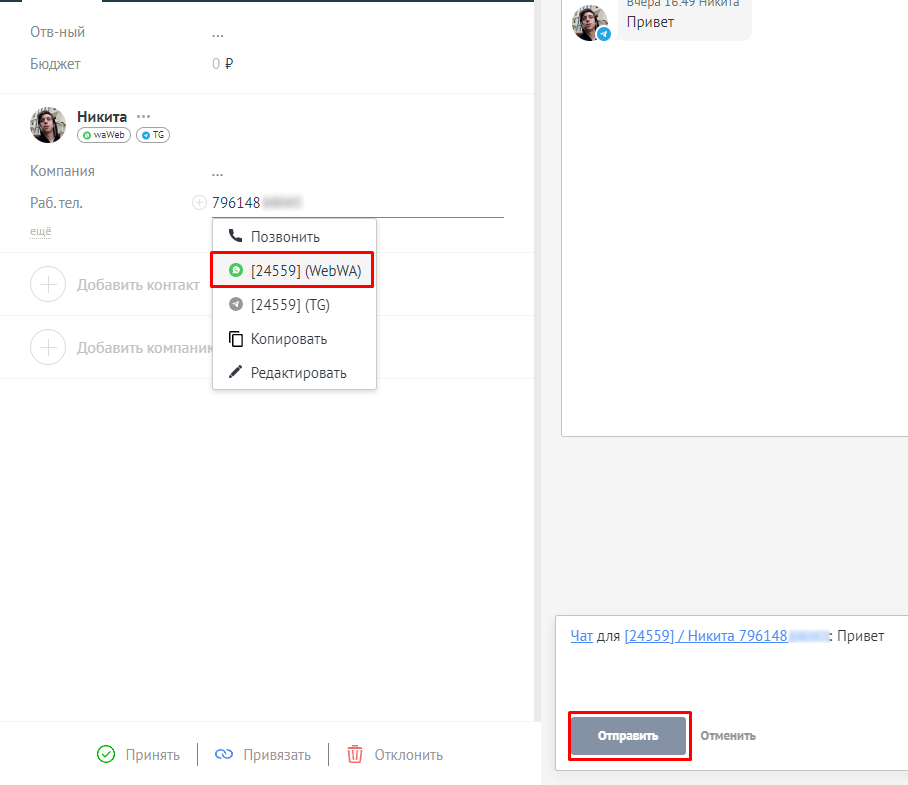Expand more fields via ещё link

[40, 232]
